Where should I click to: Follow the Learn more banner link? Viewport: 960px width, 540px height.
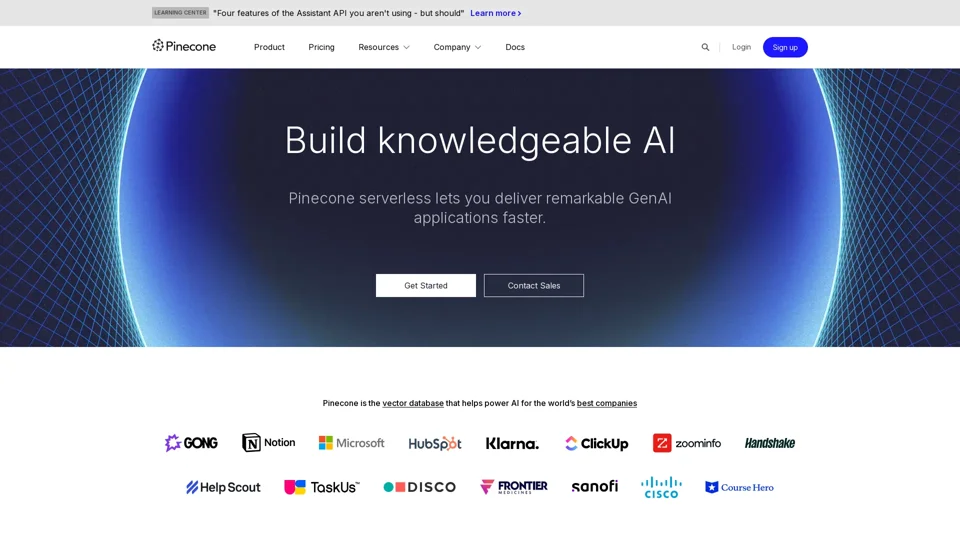pyautogui.click(x=496, y=13)
